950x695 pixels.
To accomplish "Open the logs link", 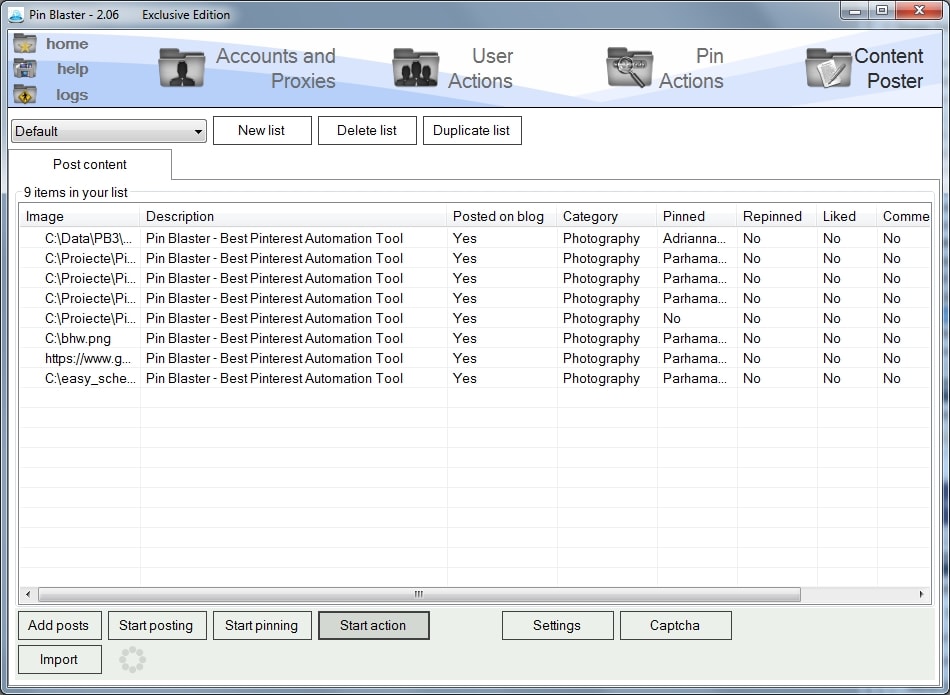I will 72,95.
